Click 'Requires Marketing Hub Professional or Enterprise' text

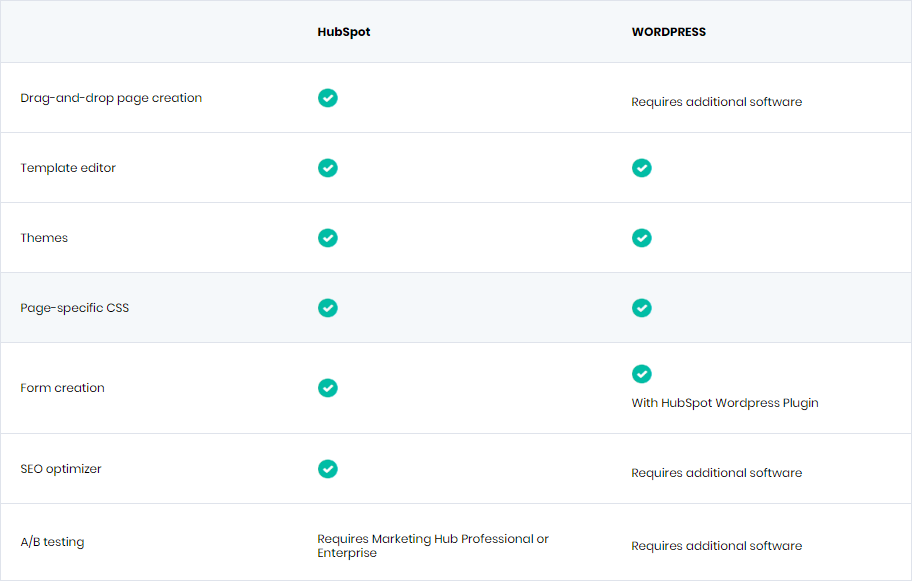(x=433, y=546)
